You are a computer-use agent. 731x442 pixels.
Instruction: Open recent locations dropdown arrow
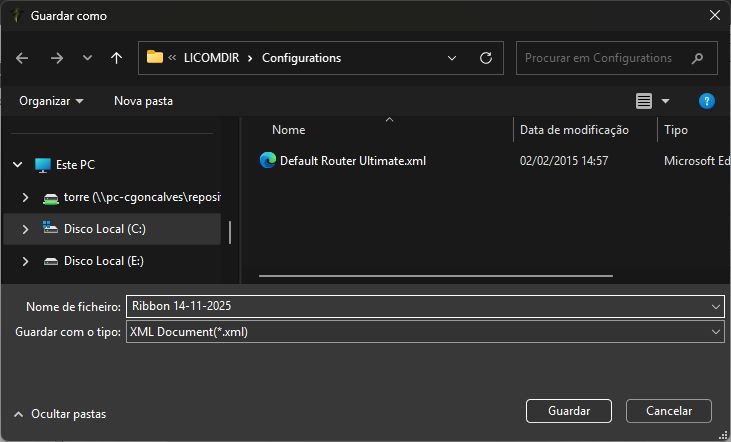pyautogui.click(x=86, y=58)
